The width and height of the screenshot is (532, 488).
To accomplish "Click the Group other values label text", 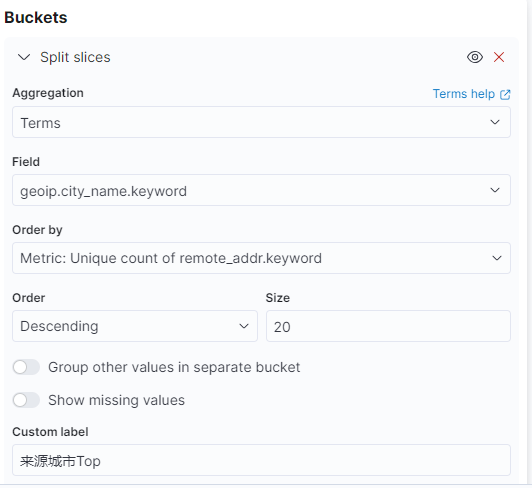I will [174, 368].
